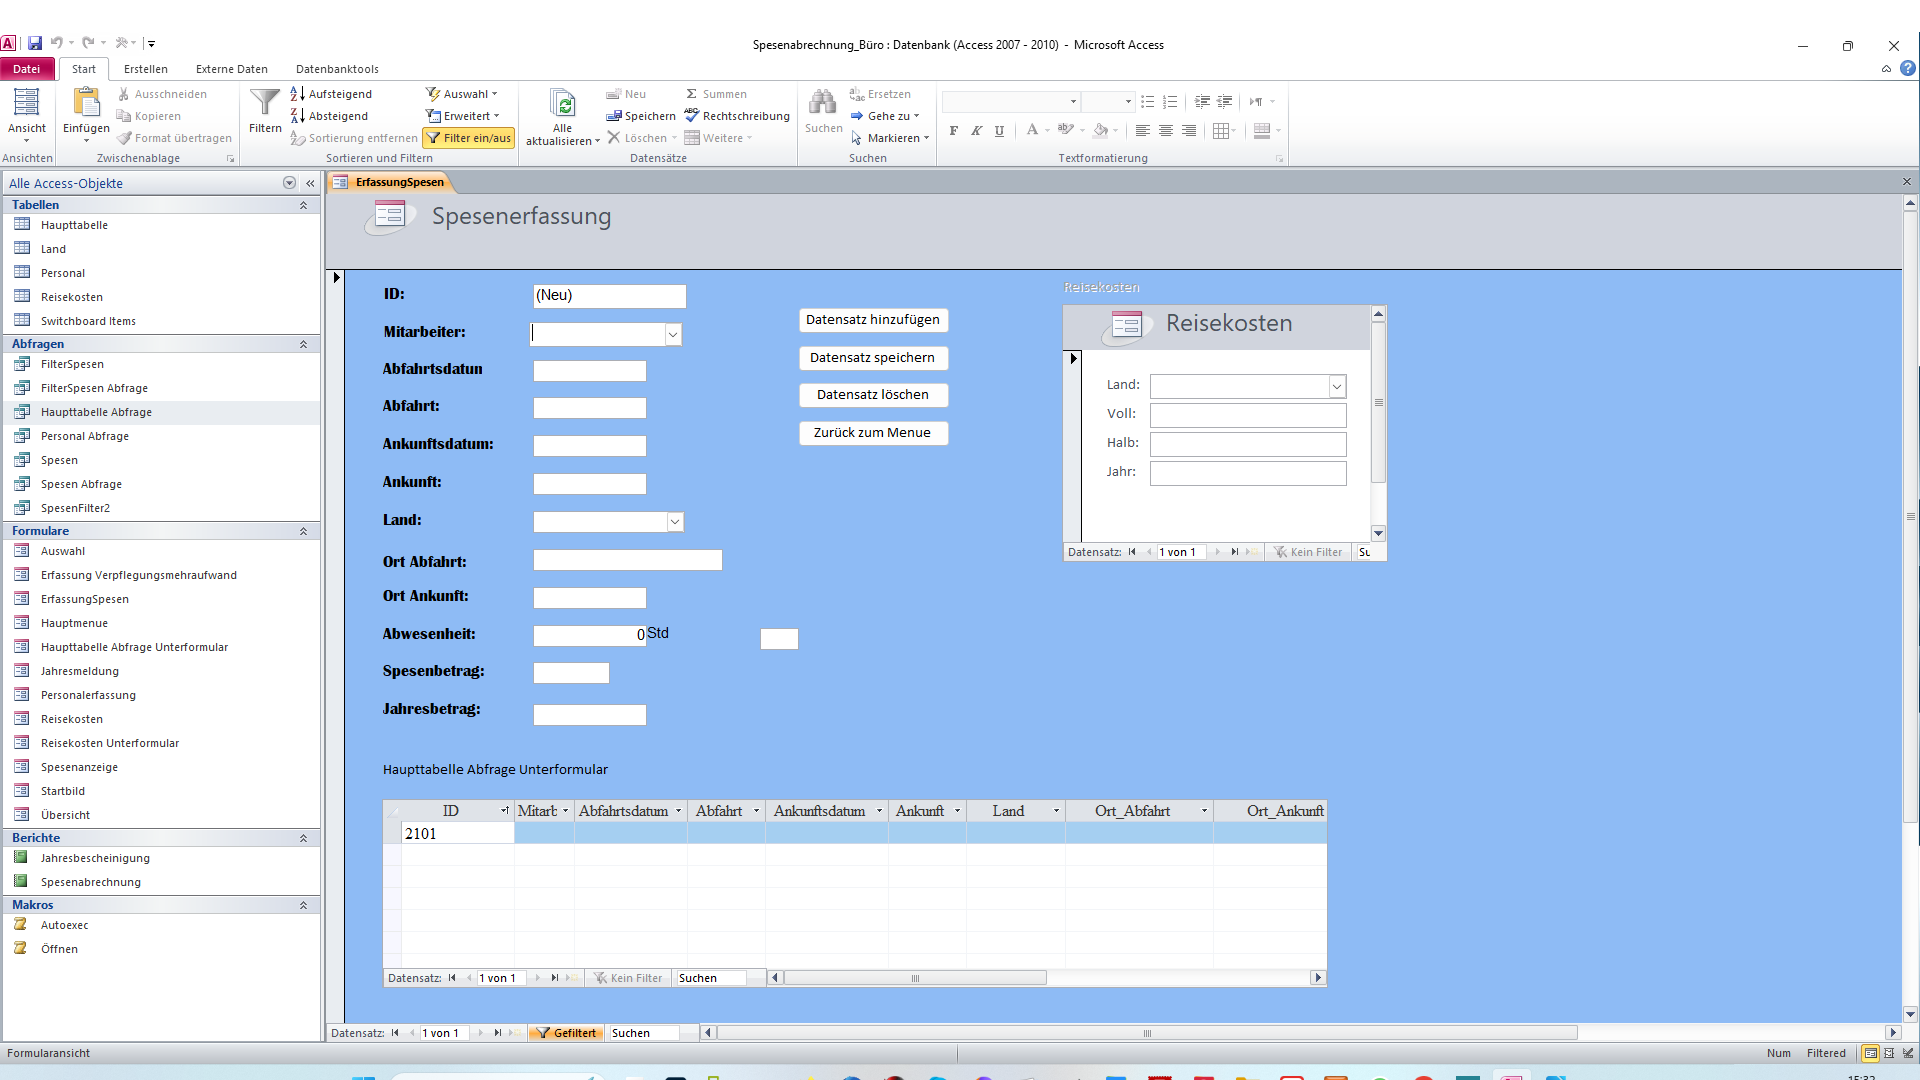1920x1080 pixels.
Task: Click the large Filtern funnel icon
Action: click(x=265, y=103)
